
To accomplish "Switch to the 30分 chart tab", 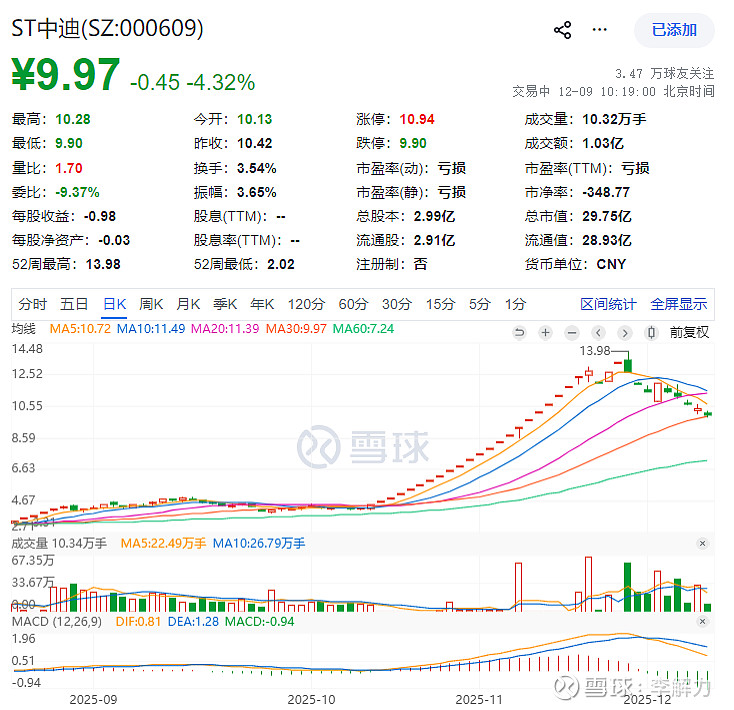I will click(x=397, y=304).
